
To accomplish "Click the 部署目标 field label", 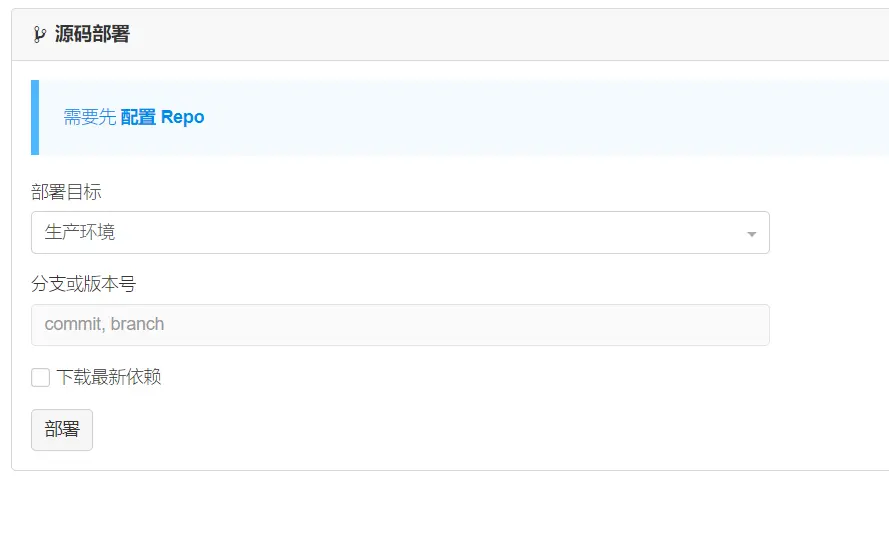I will (x=66, y=192).
